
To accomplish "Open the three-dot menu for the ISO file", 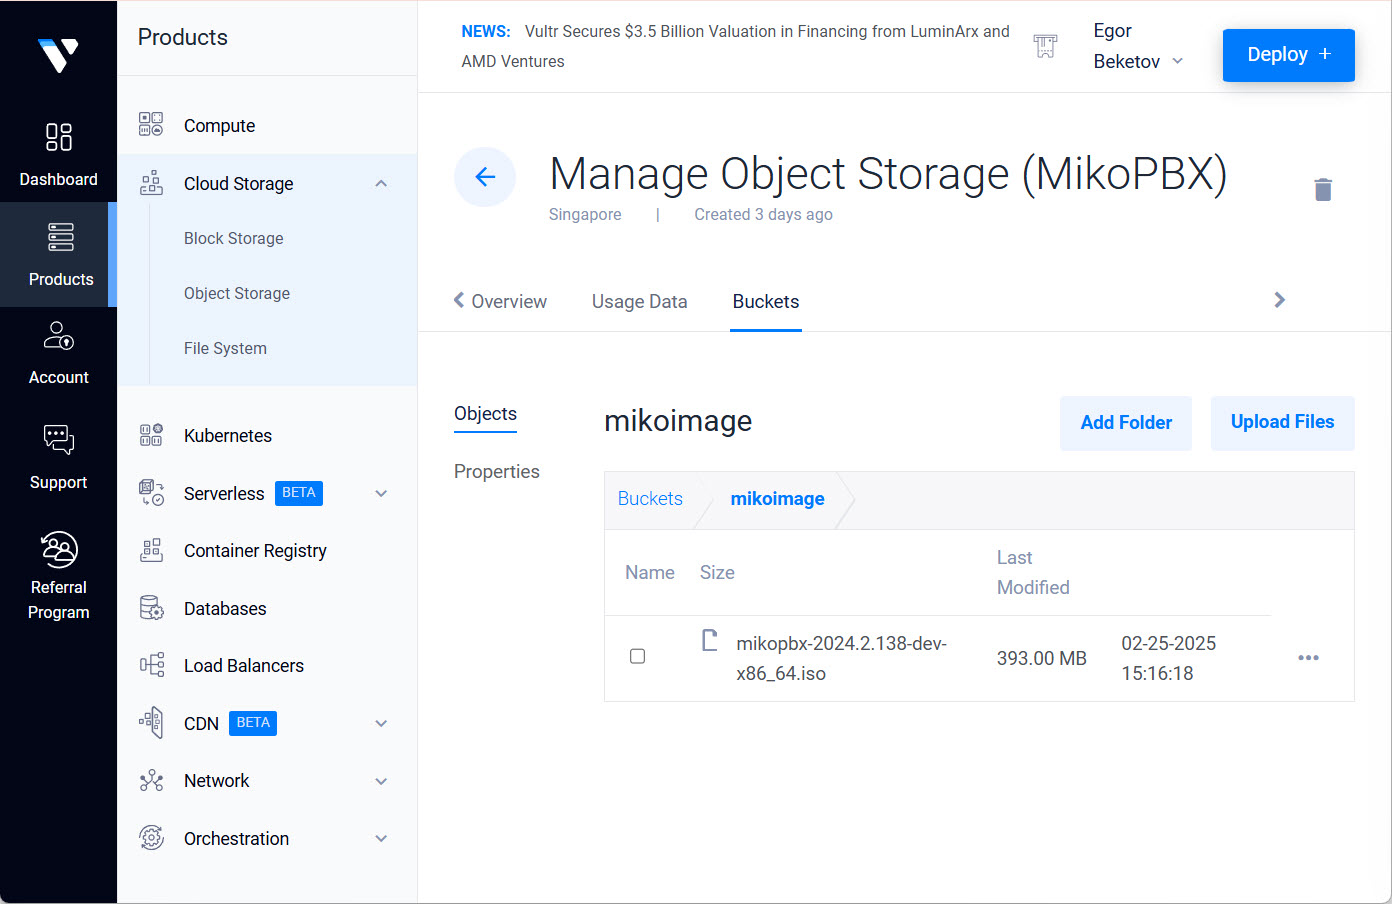I will (1308, 658).
